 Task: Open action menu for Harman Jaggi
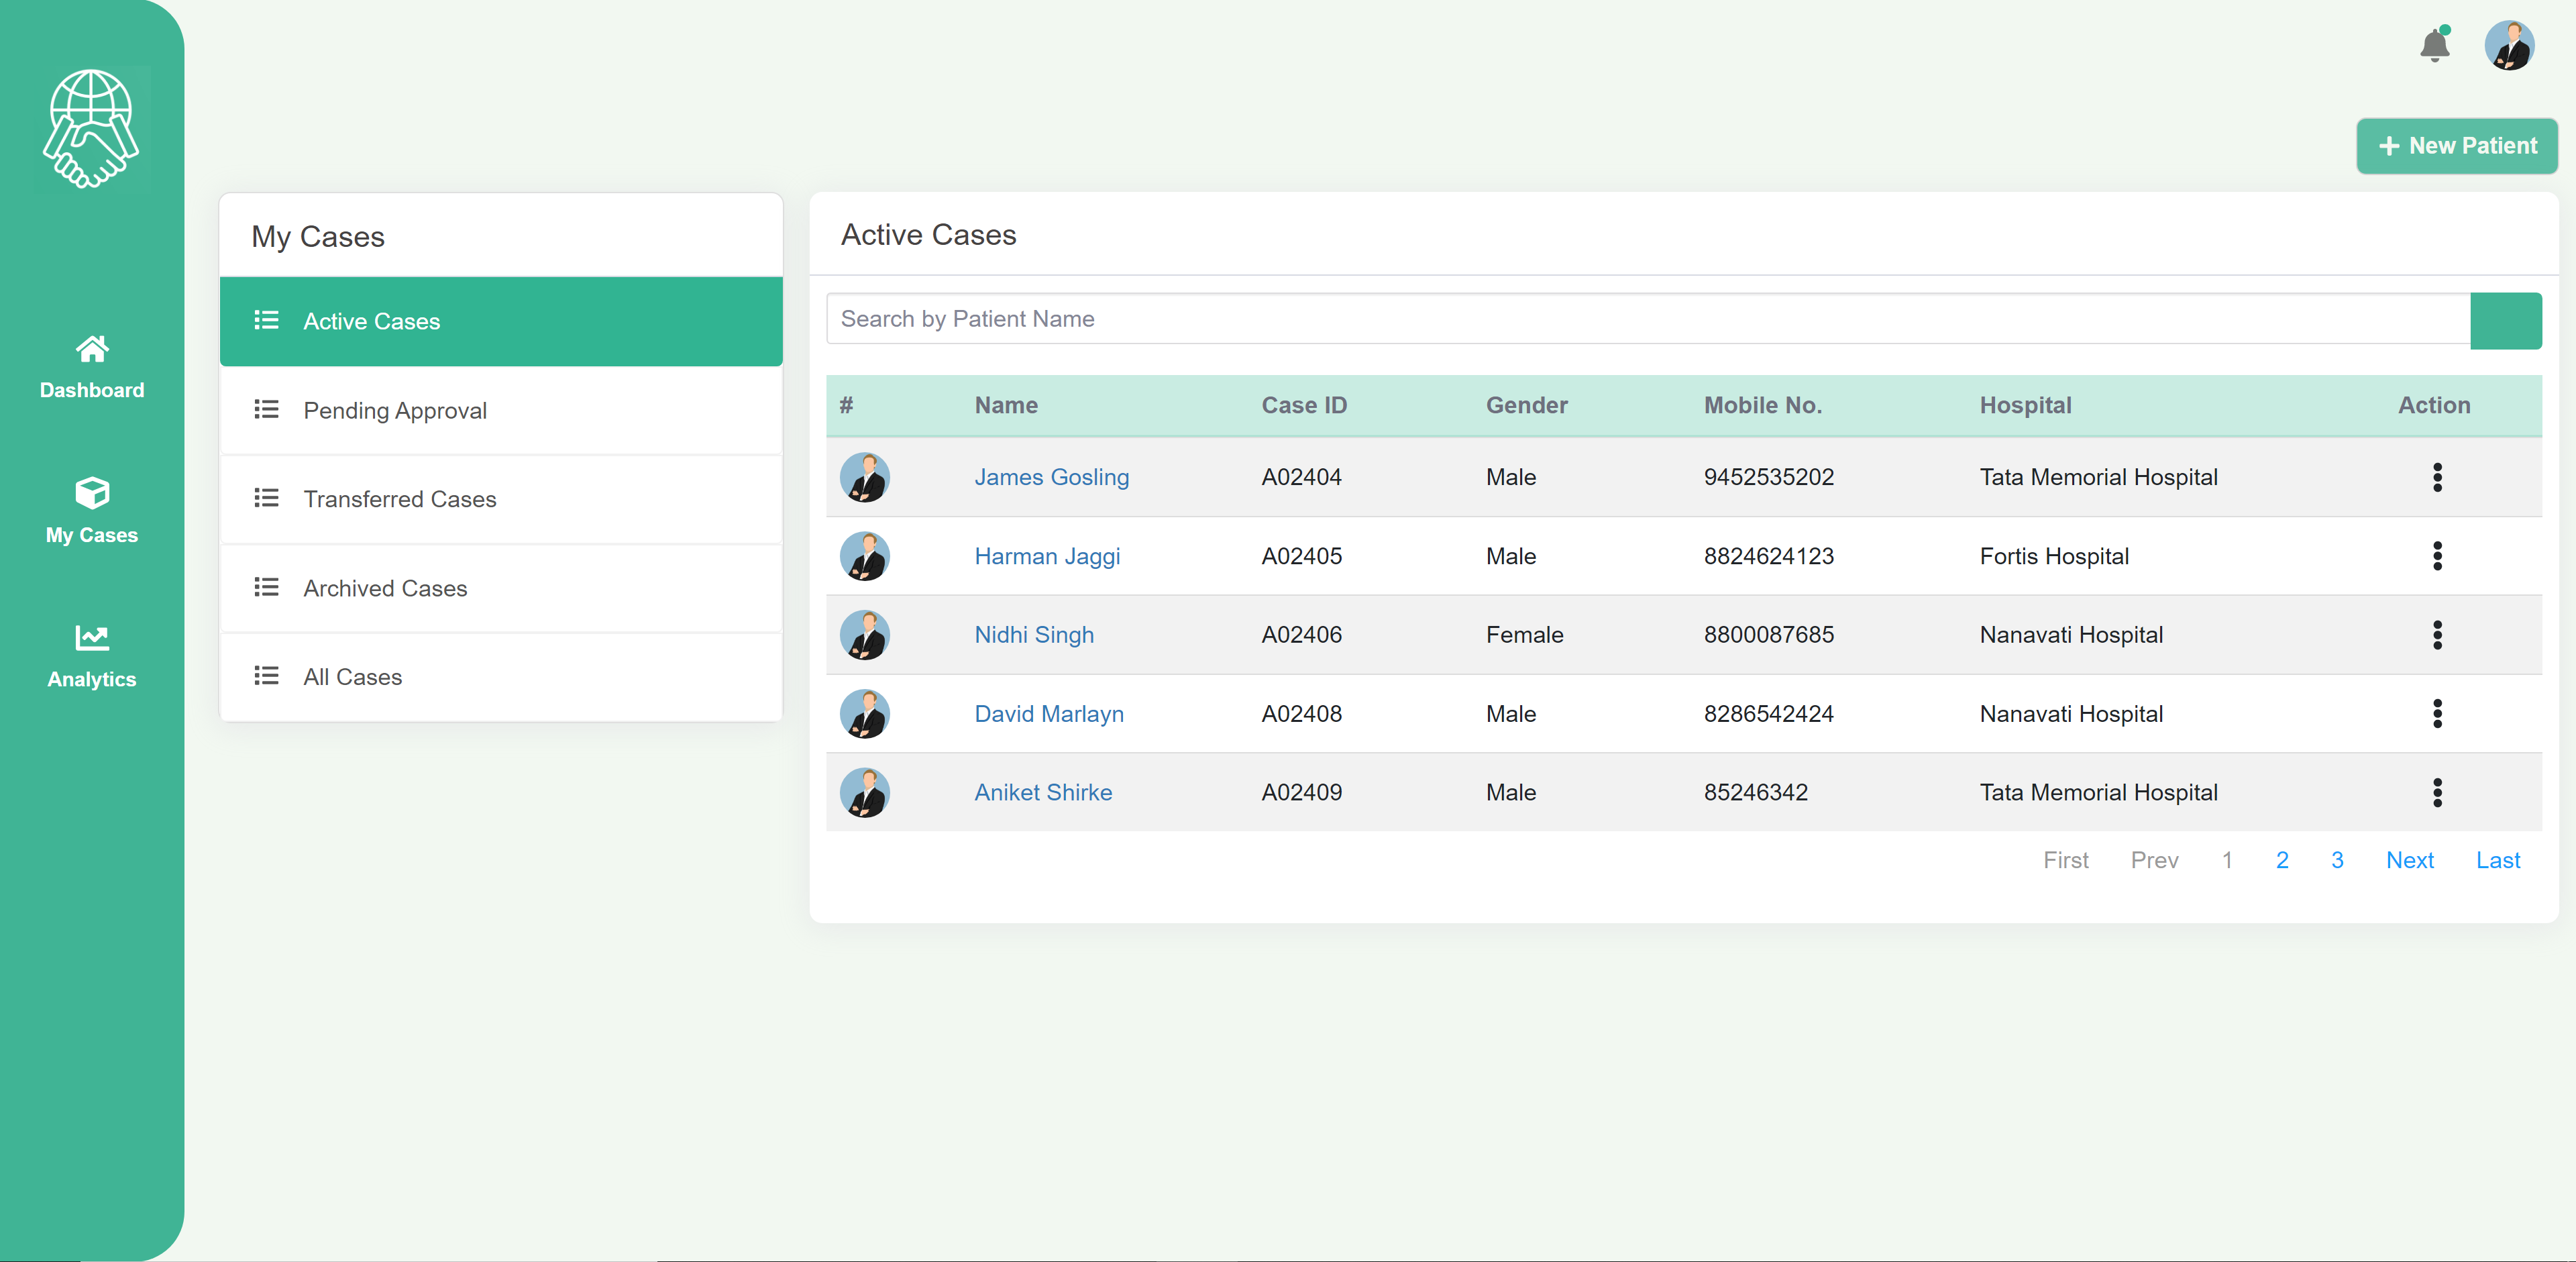[2437, 556]
